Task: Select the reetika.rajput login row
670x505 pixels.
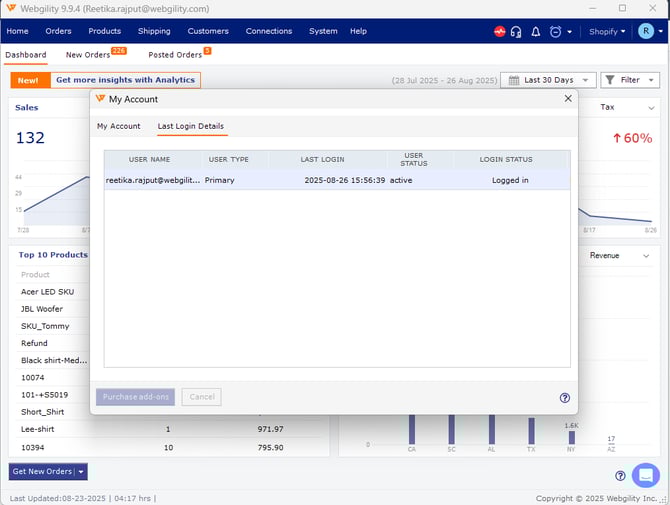Action: coord(337,180)
